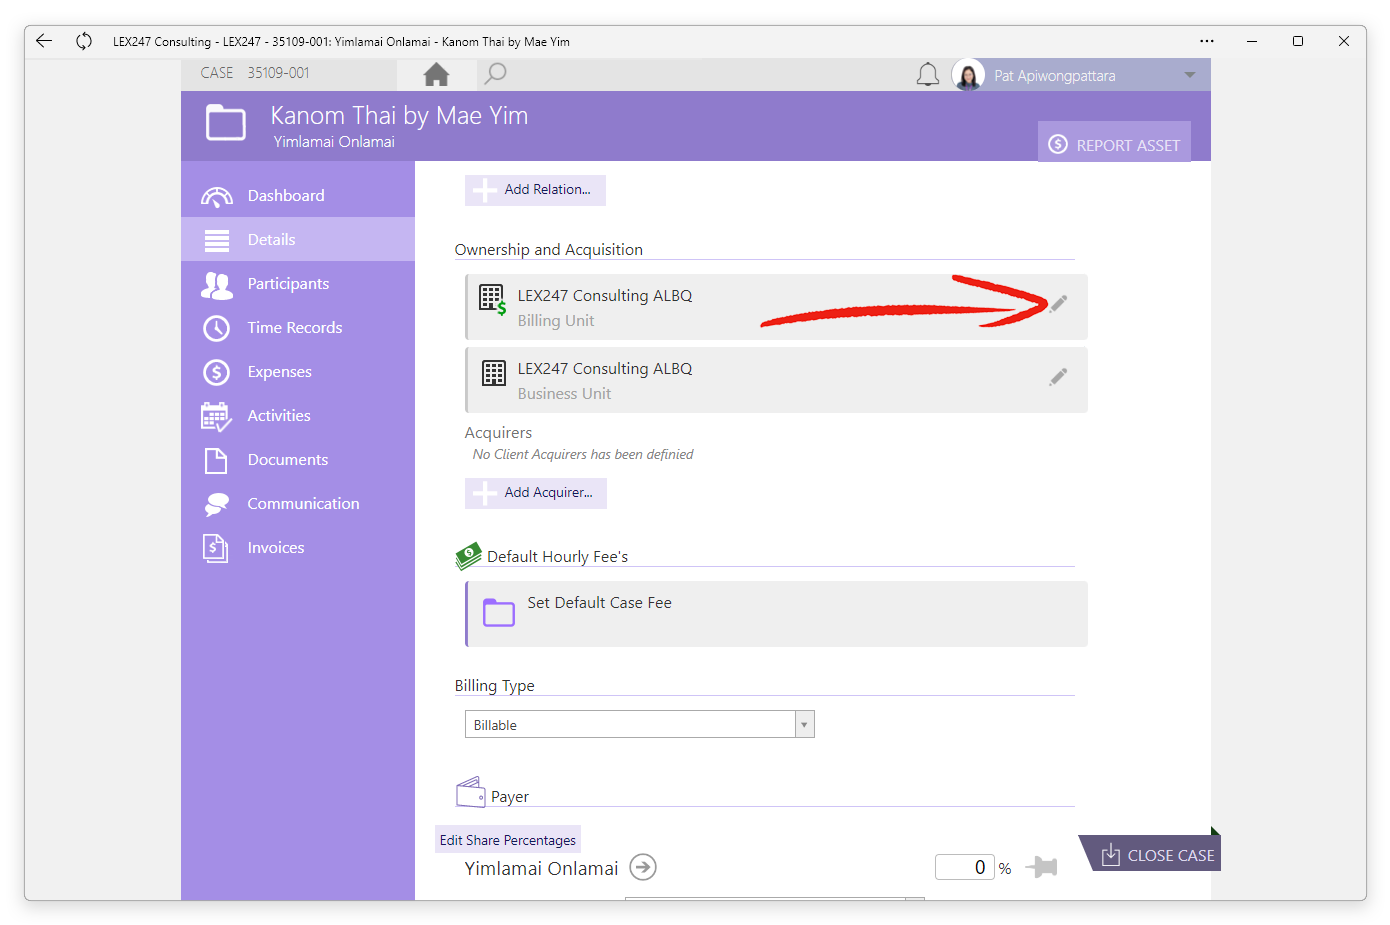This screenshot has height=925, width=1390.
Task: Maximize the application window
Action: coord(1298,41)
